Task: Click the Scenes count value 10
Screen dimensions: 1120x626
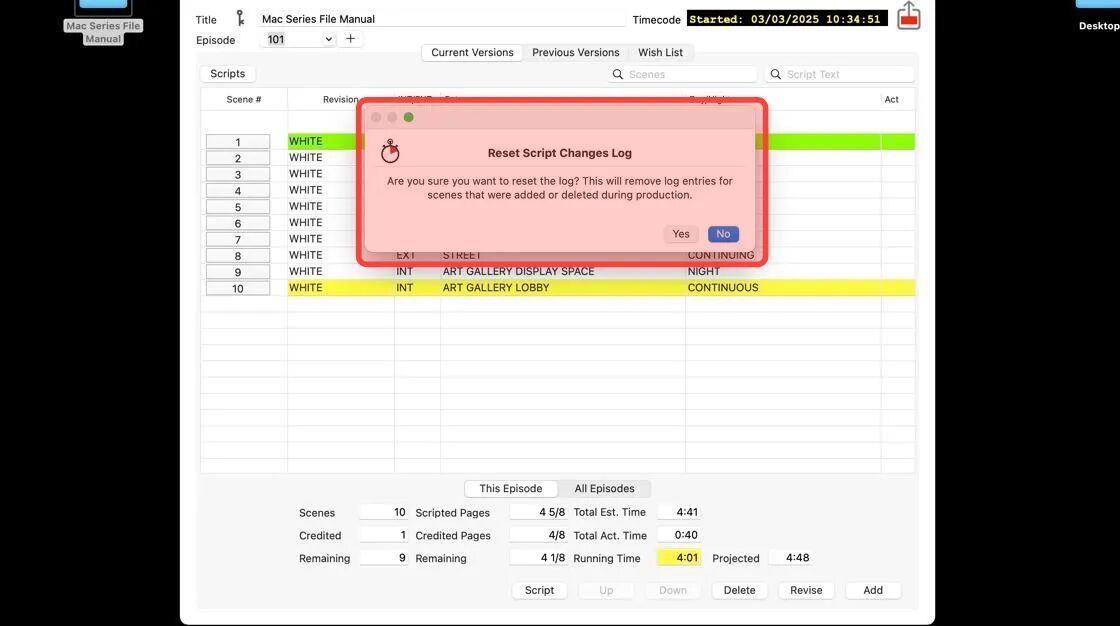Action: (384, 512)
